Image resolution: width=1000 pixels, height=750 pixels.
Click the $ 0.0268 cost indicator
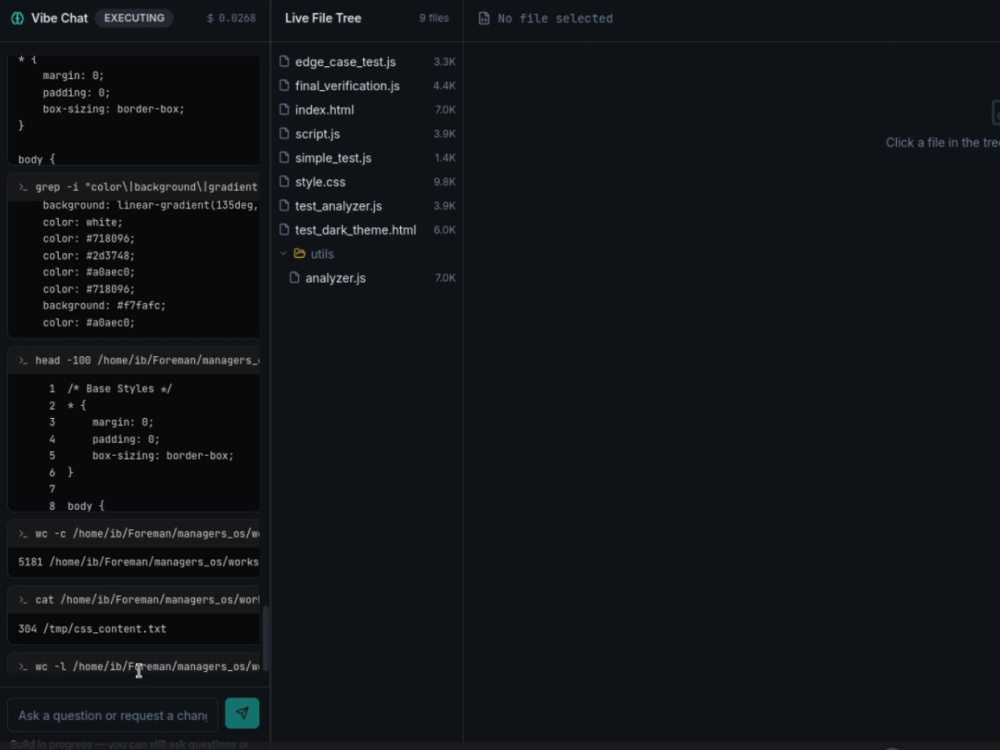click(x=231, y=18)
